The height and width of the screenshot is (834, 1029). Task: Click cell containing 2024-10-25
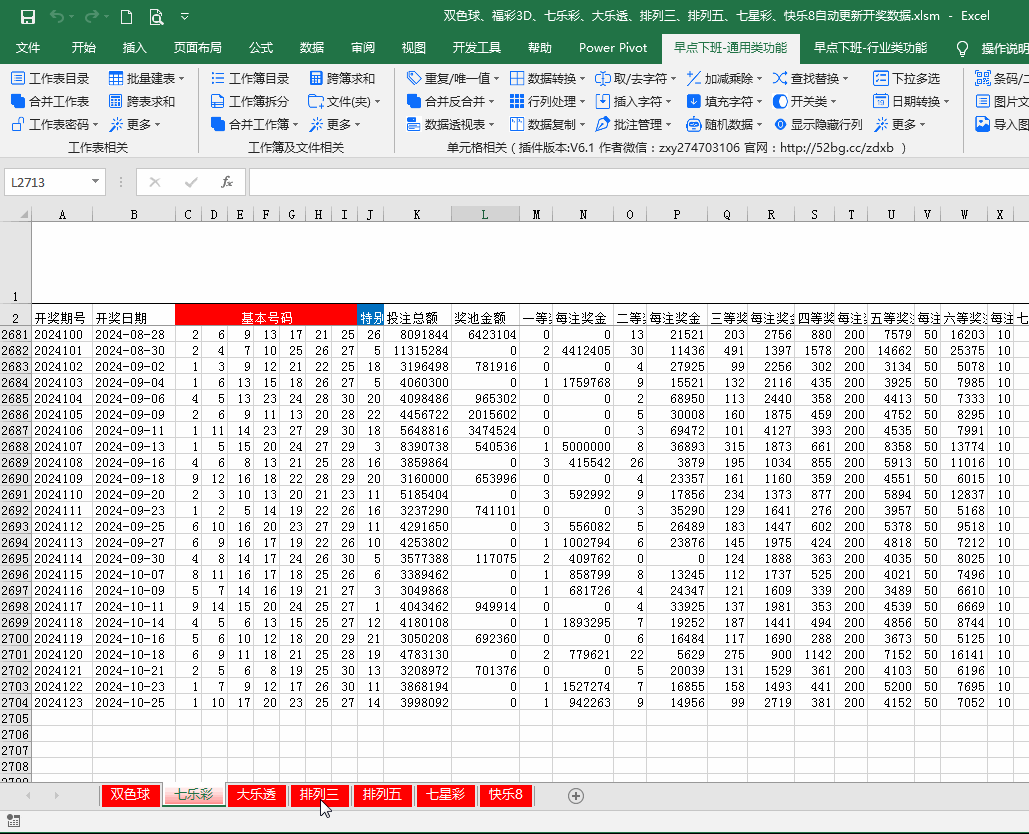(134, 703)
